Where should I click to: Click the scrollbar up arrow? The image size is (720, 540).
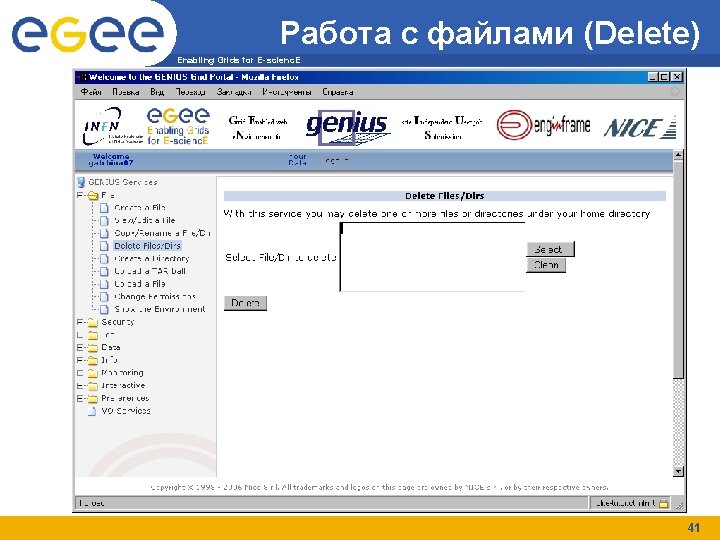click(x=678, y=155)
